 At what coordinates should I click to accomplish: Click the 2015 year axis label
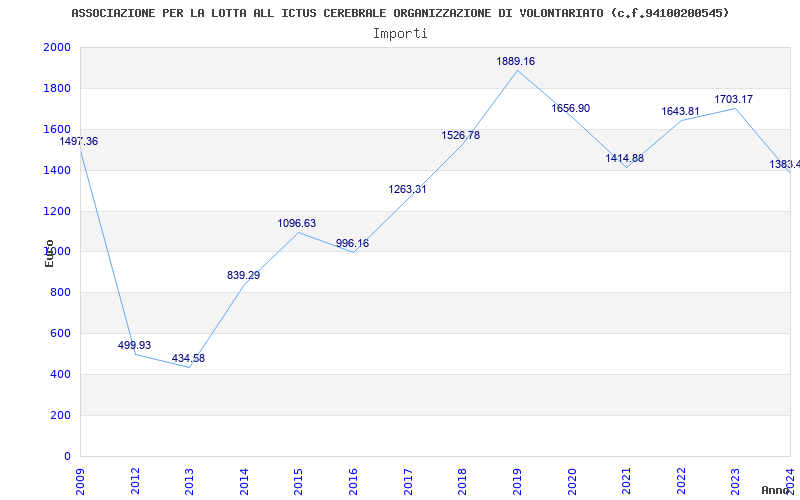point(299,481)
